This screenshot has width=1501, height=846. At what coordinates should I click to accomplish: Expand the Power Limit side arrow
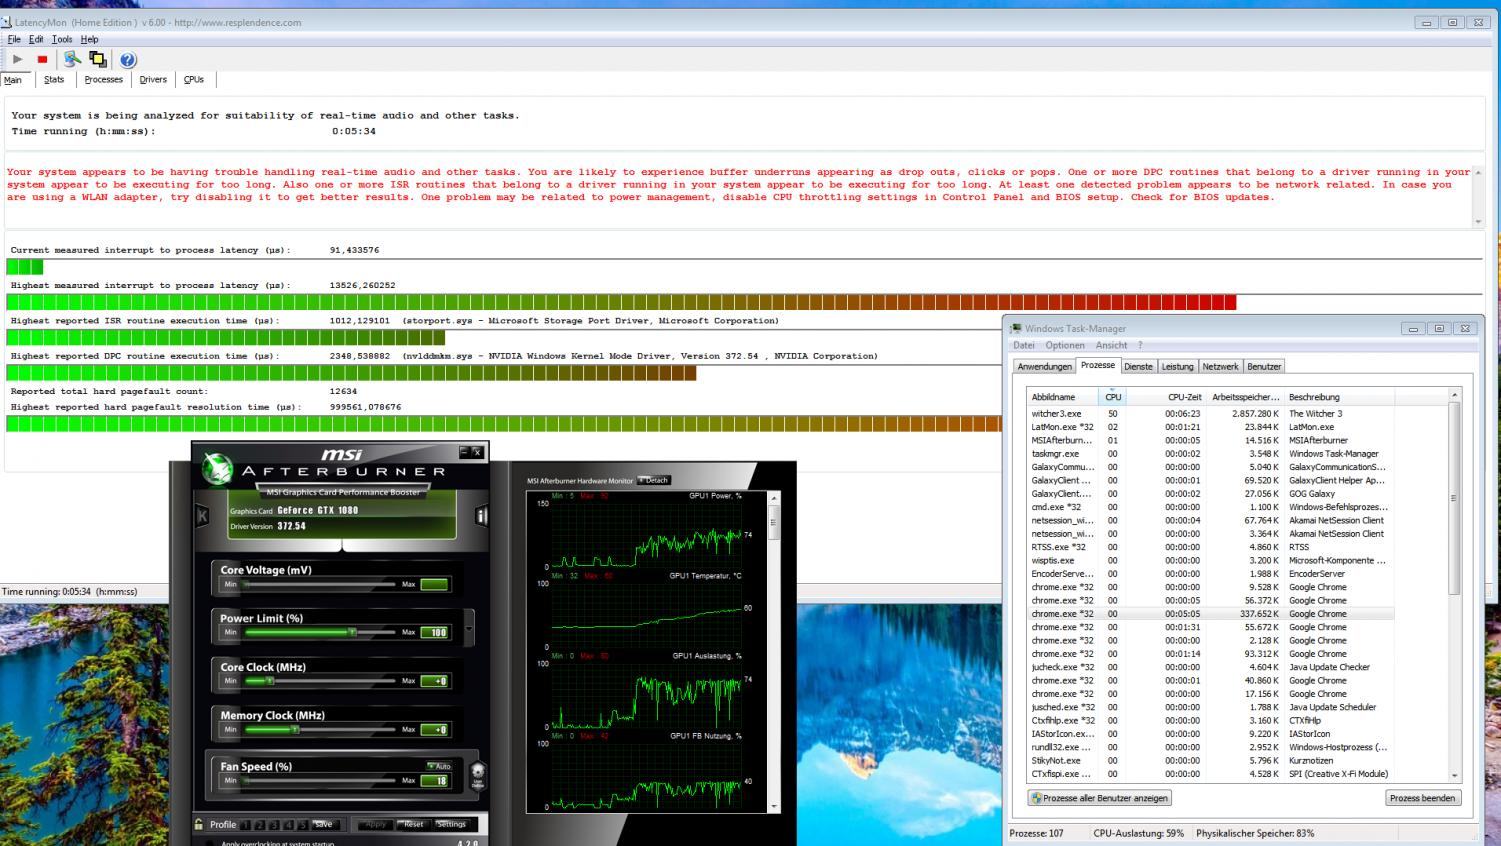pos(469,628)
